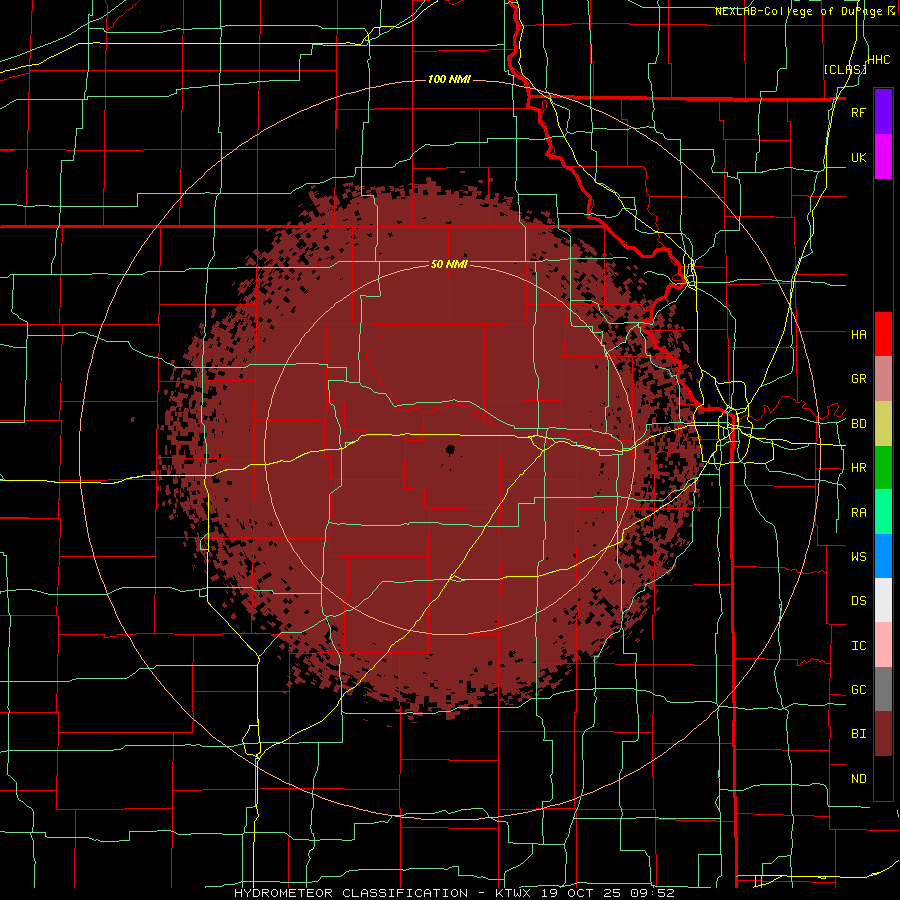This screenshot has height=900, width=900.
Task: Click the BI legend label
Action: point(858,734)
